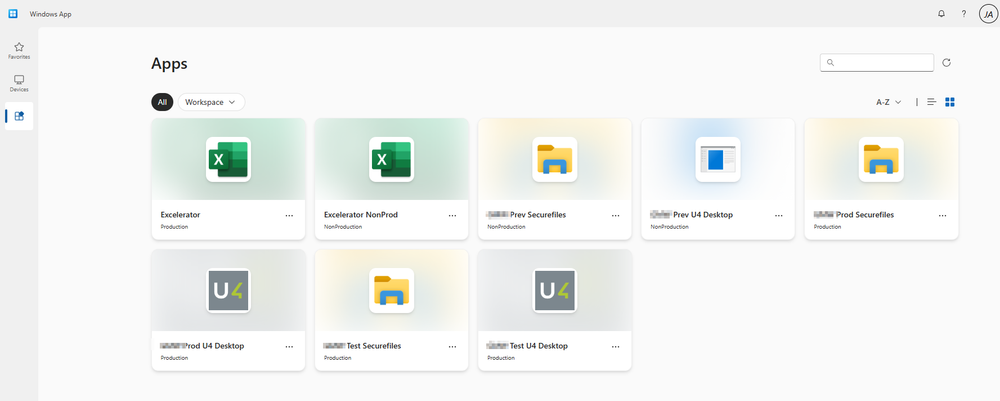The width and height of the screenshot is (1000, 401).
Task: Open notifications bell icon
Action: [x=941, y=13]
